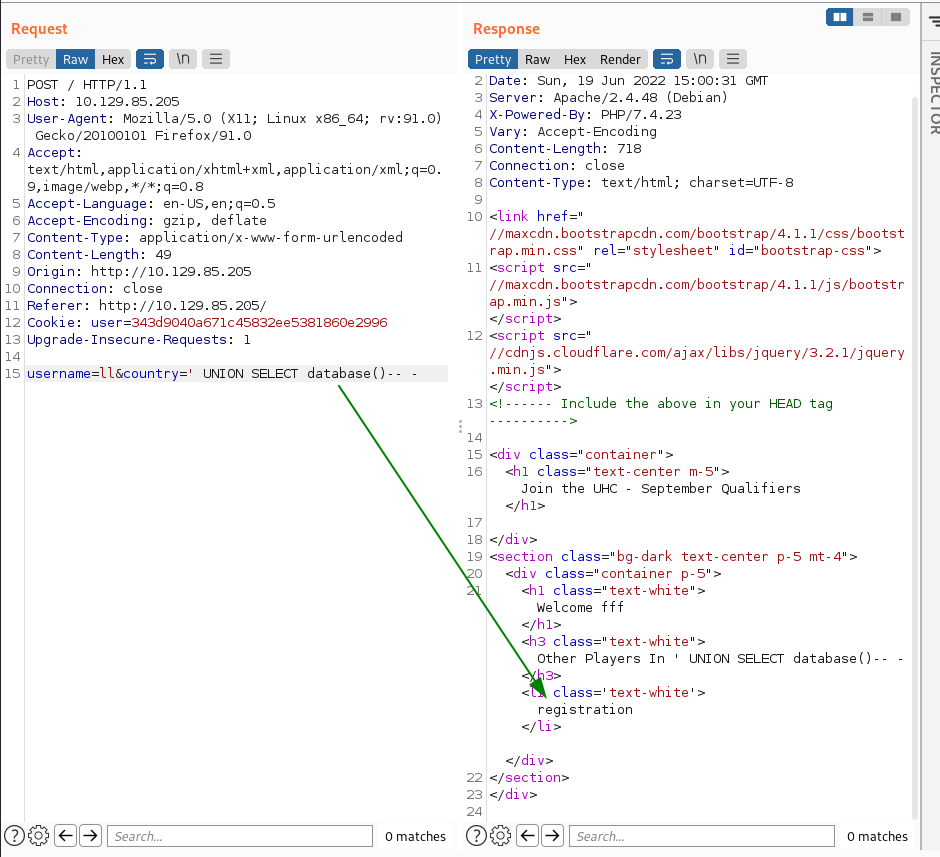Open Hex tab in Response panel
Screen dimensions: 940x857
pyautogui.click(x=575, y=59)
